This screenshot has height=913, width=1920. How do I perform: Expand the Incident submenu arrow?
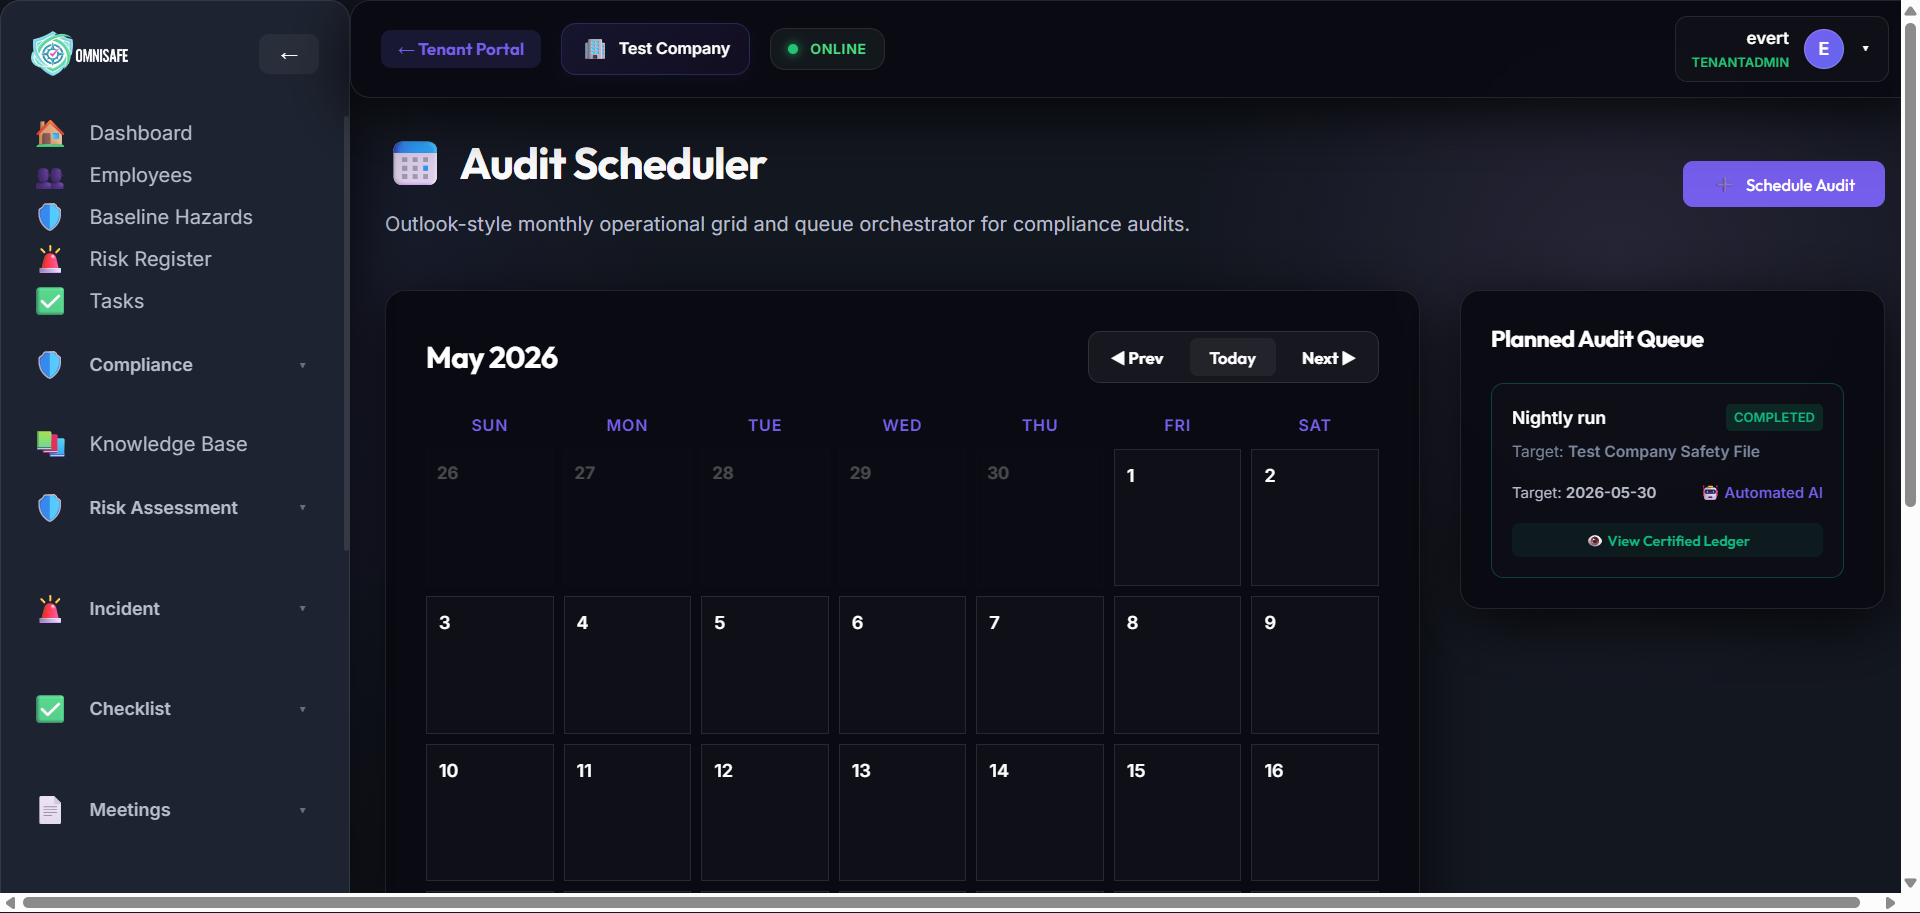[302, 609]
